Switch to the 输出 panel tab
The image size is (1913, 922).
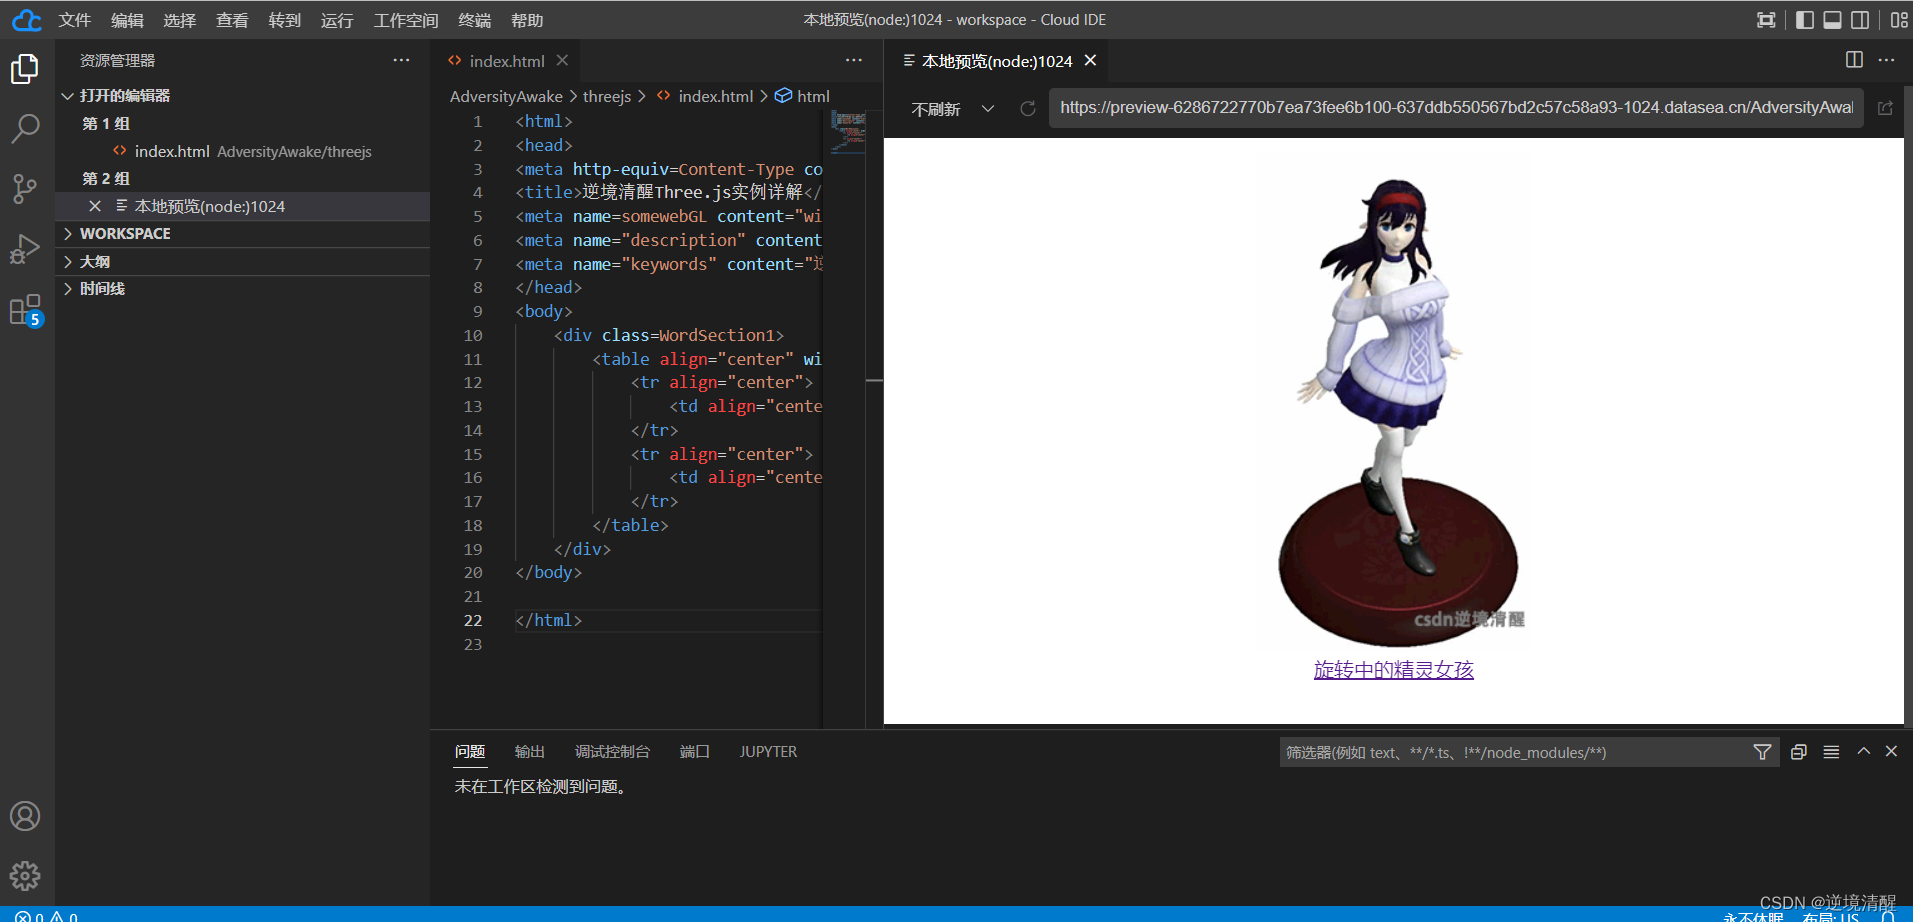[x=529, y=752]
